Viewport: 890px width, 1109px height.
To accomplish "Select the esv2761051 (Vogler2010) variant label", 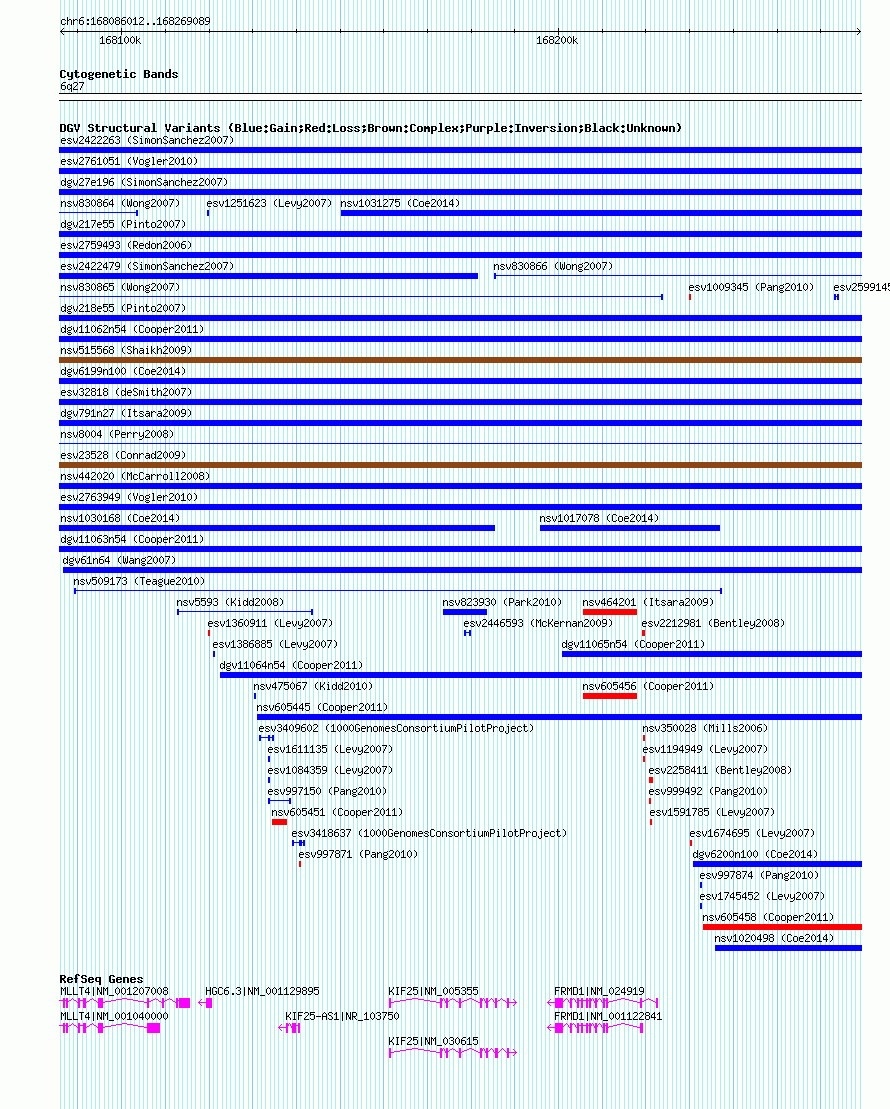I will tap(129, 161).
